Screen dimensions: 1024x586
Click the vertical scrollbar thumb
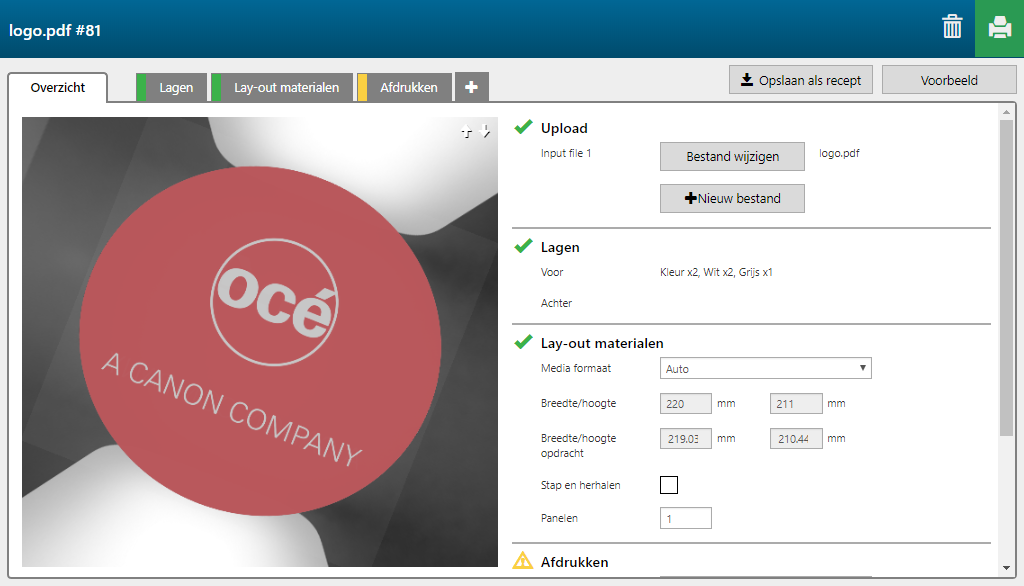point(1006,278)
